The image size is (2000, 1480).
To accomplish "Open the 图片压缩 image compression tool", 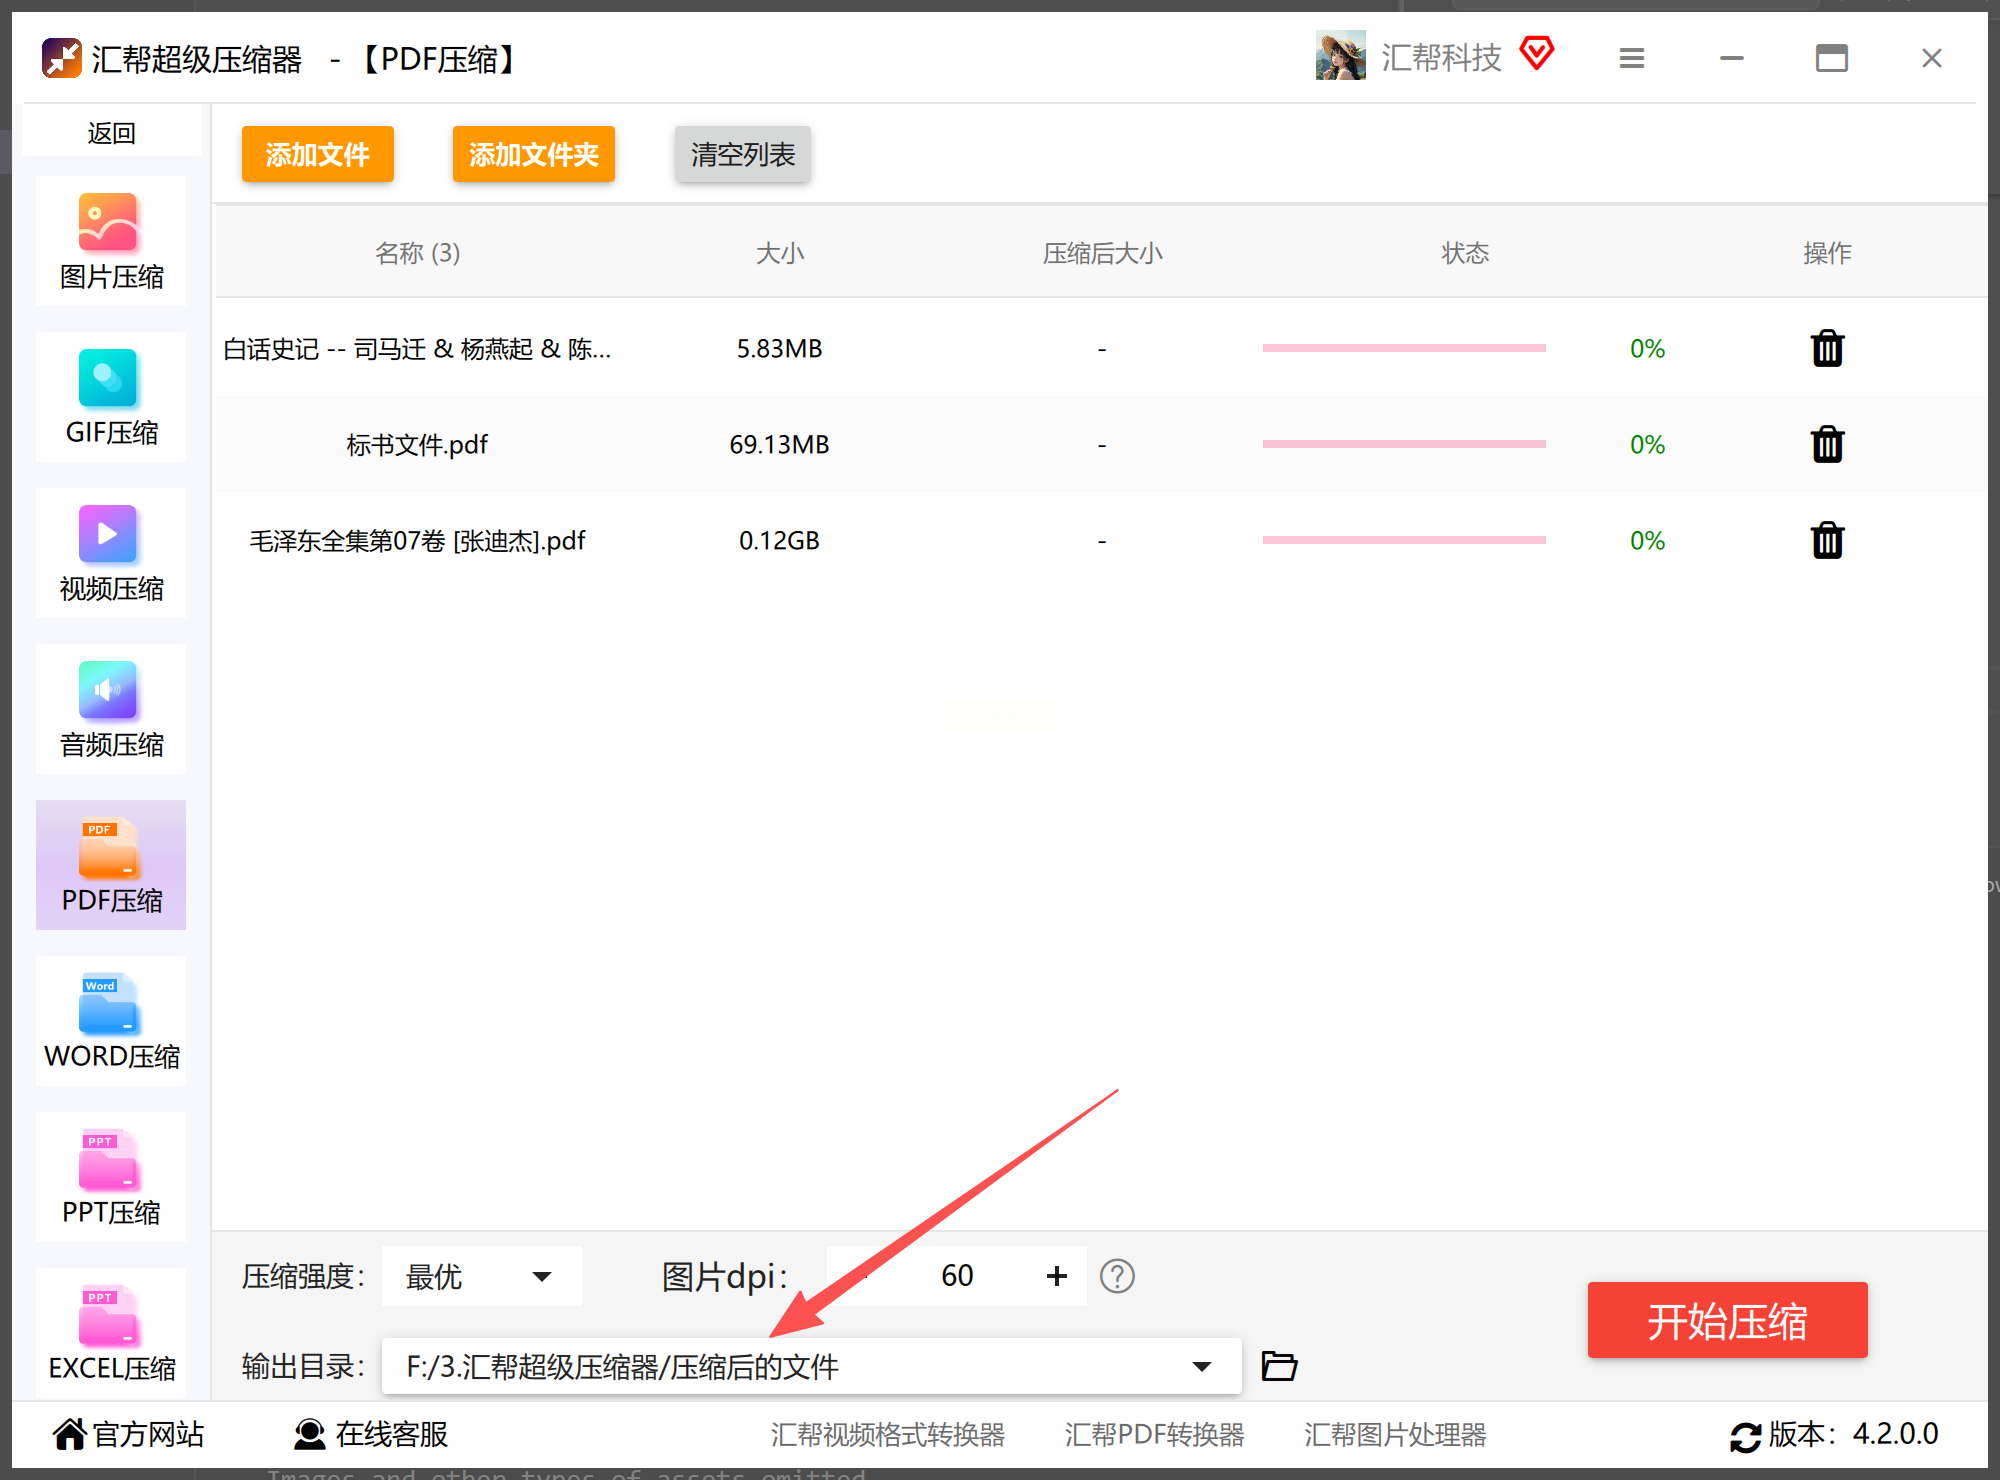I will pos(111,241).
